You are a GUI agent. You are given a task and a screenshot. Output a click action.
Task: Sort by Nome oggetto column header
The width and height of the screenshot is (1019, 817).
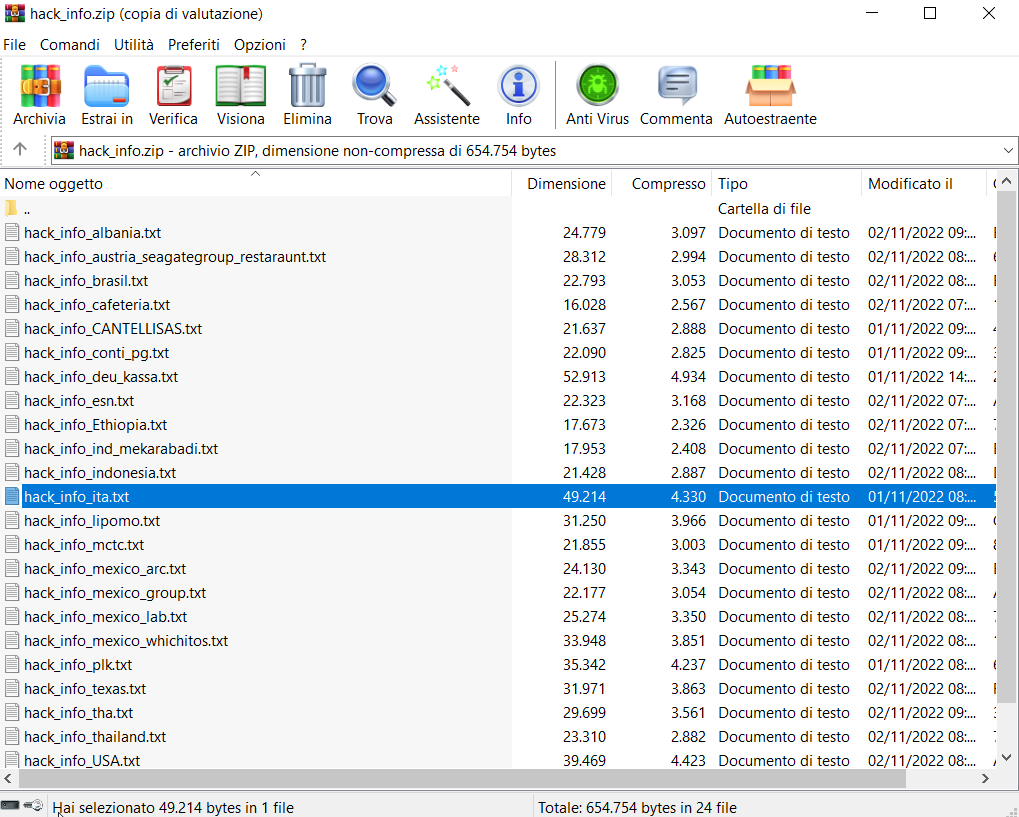tap(54, 184)
